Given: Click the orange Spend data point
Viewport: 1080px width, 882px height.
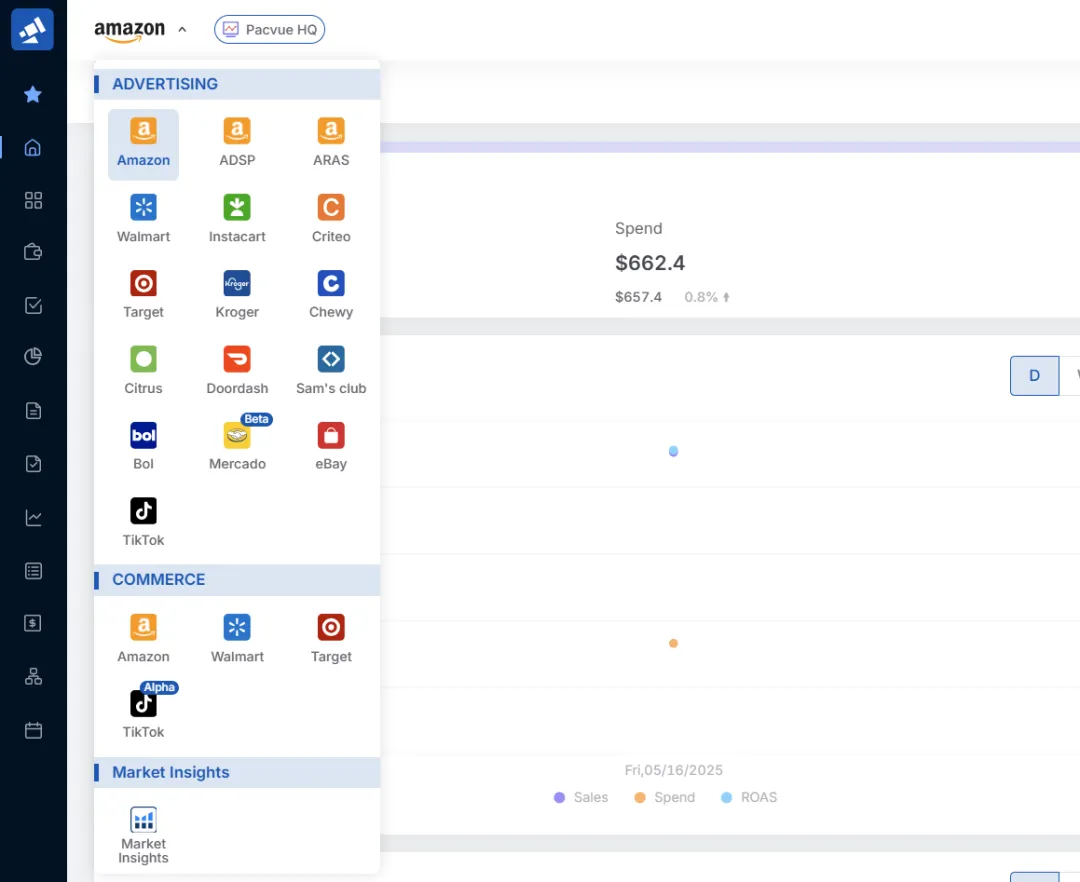Looking at the screenshot, I should pos(674,643).
